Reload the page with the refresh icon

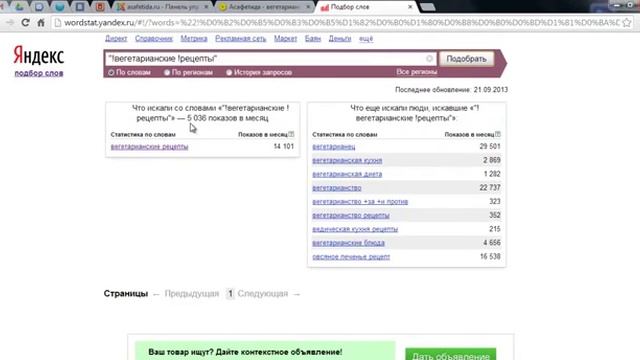[x=25, y=22]
